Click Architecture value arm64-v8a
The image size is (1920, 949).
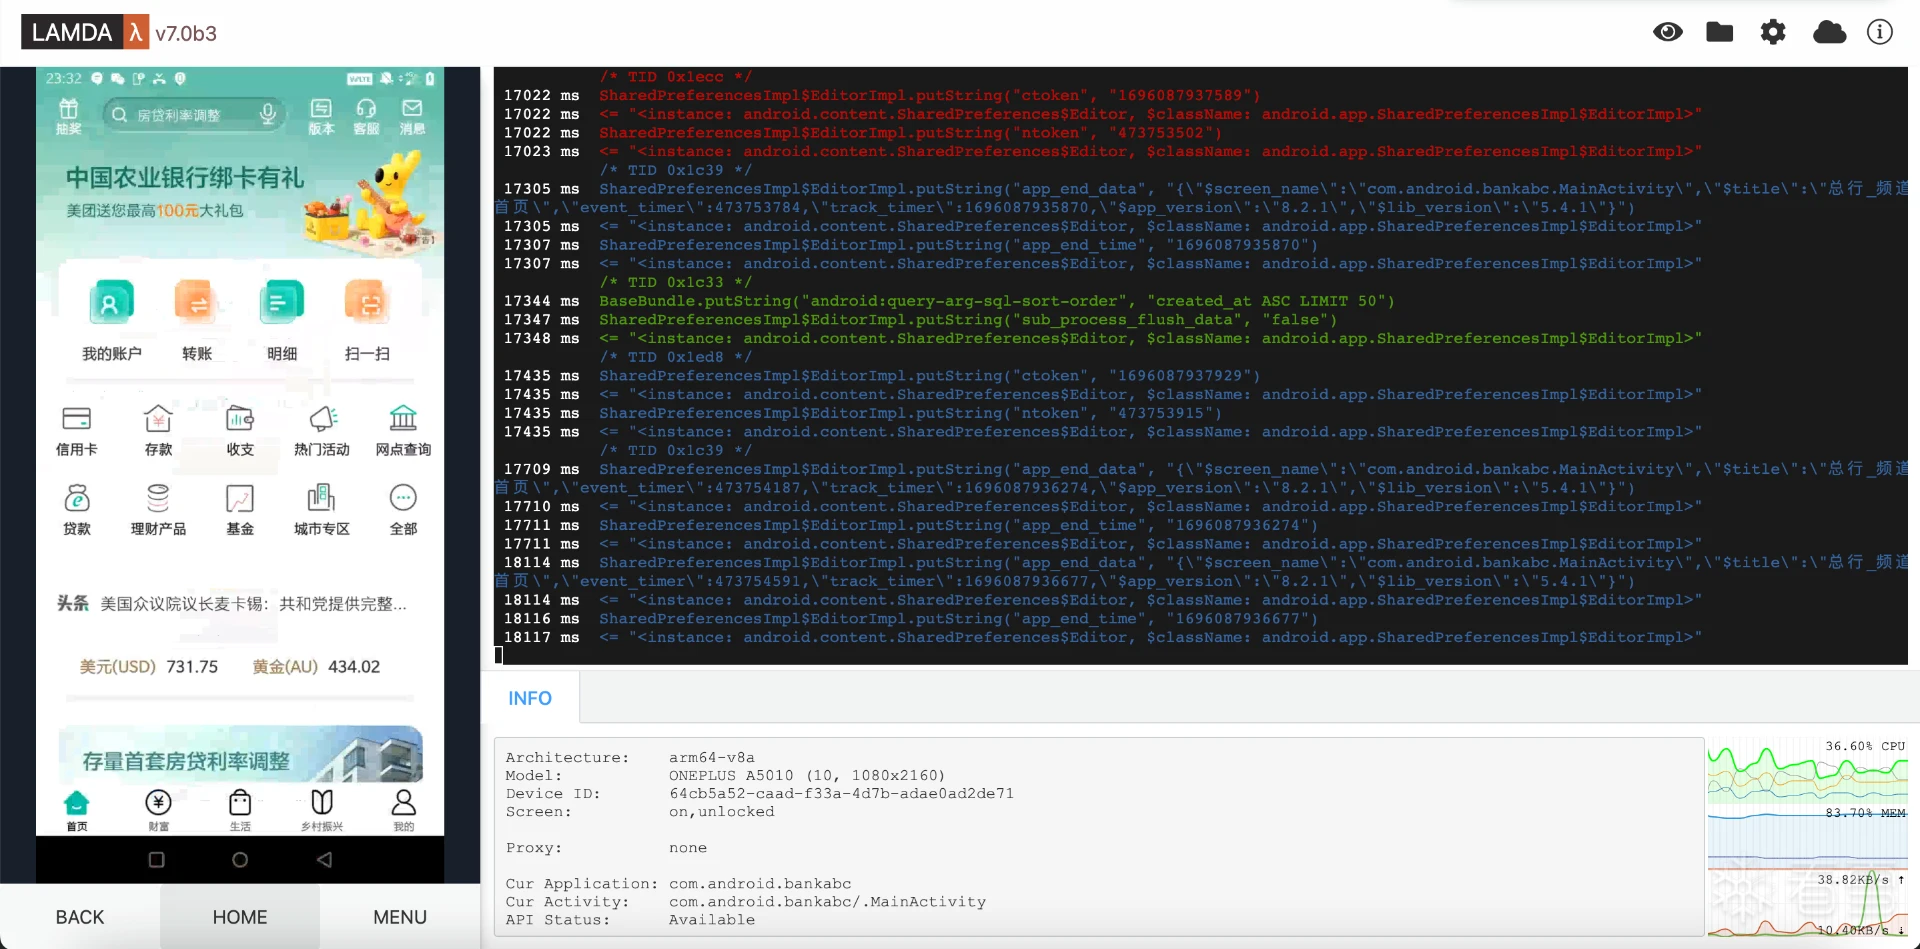[x=711, y=758]
